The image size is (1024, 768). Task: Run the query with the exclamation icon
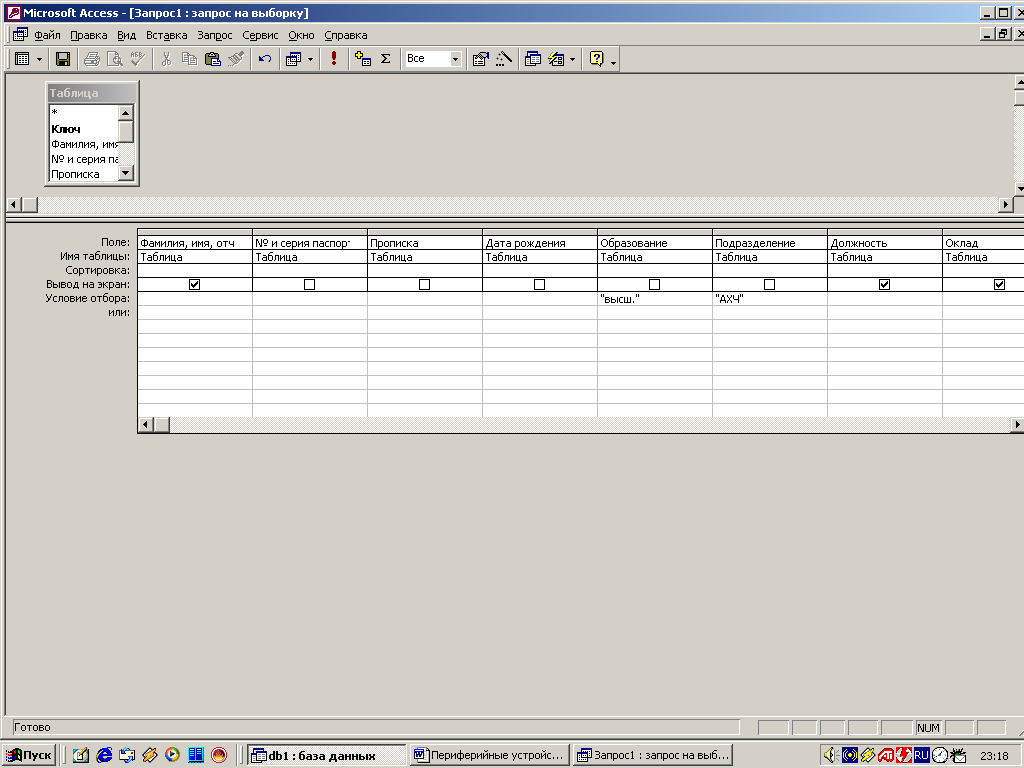(333, 59)
